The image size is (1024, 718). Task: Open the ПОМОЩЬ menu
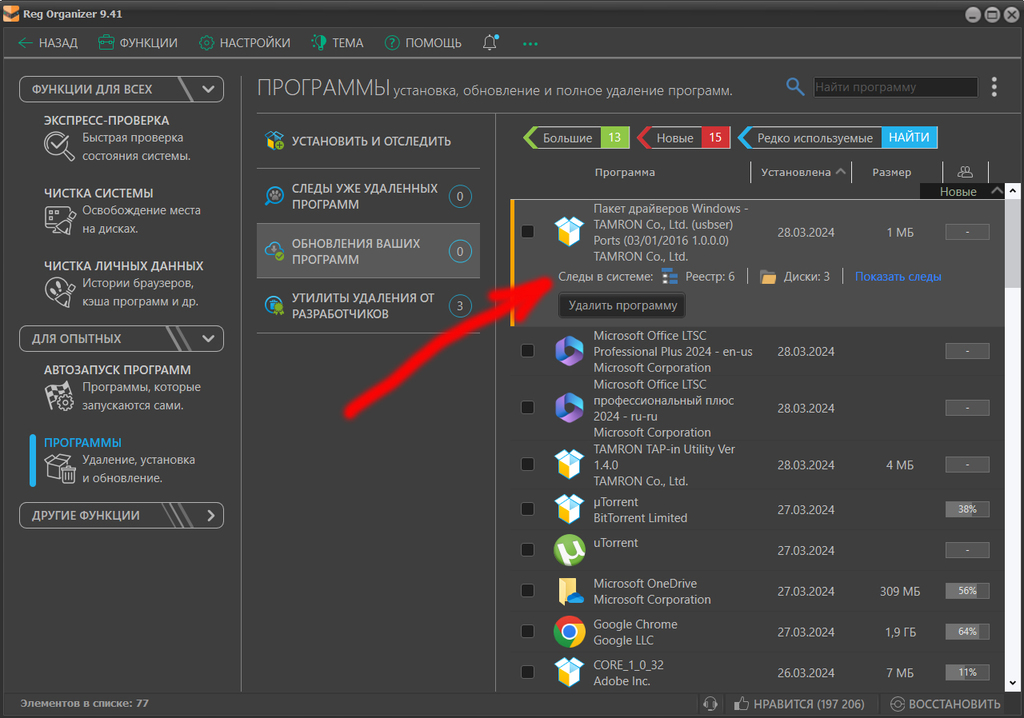pos(423,43)
